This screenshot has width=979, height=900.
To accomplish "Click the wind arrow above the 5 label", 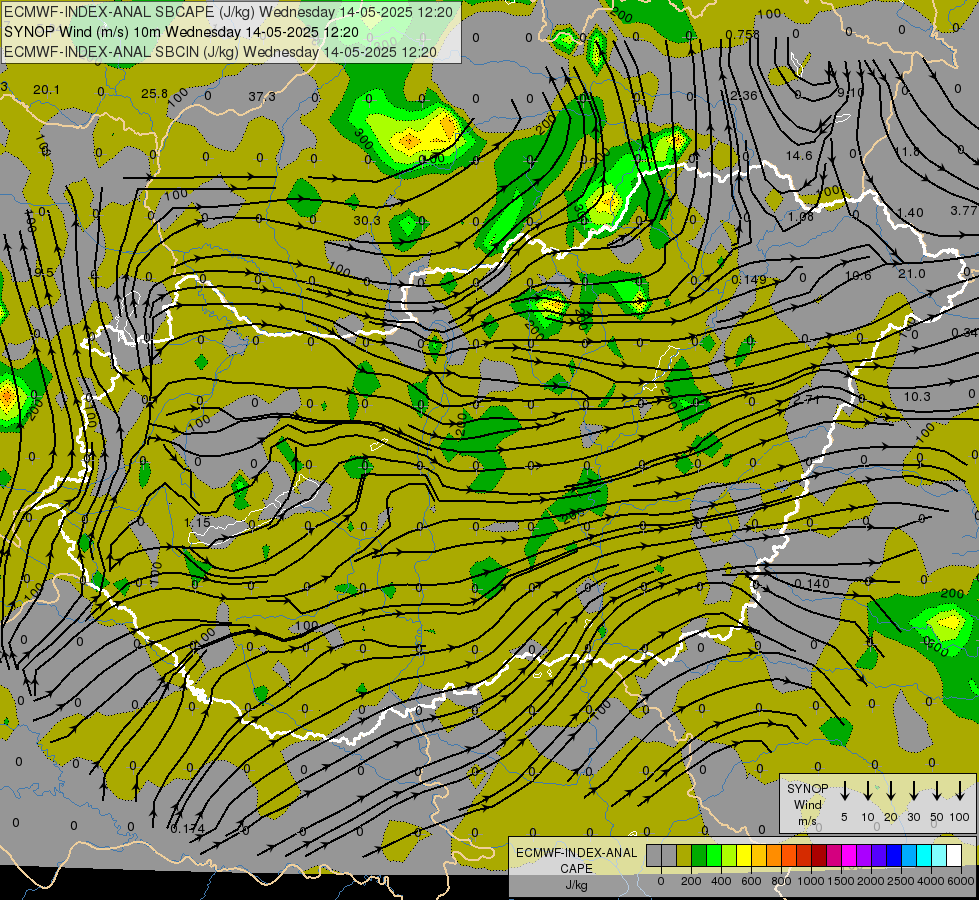I will [x=844, y=790].
